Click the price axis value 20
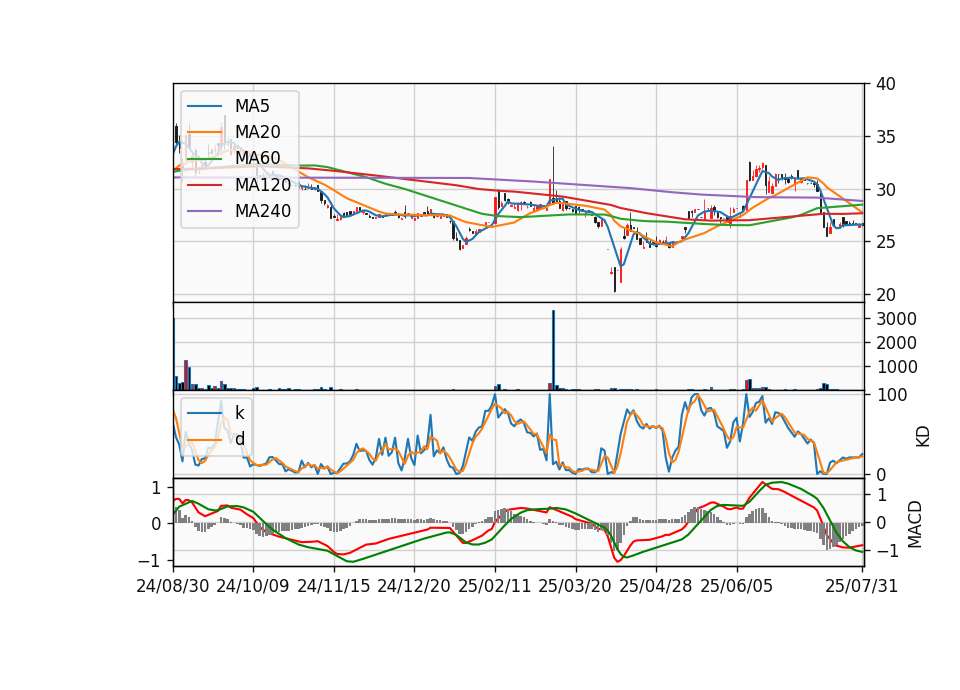The height and width of the screenshot is (690, 960). (884, 295)
